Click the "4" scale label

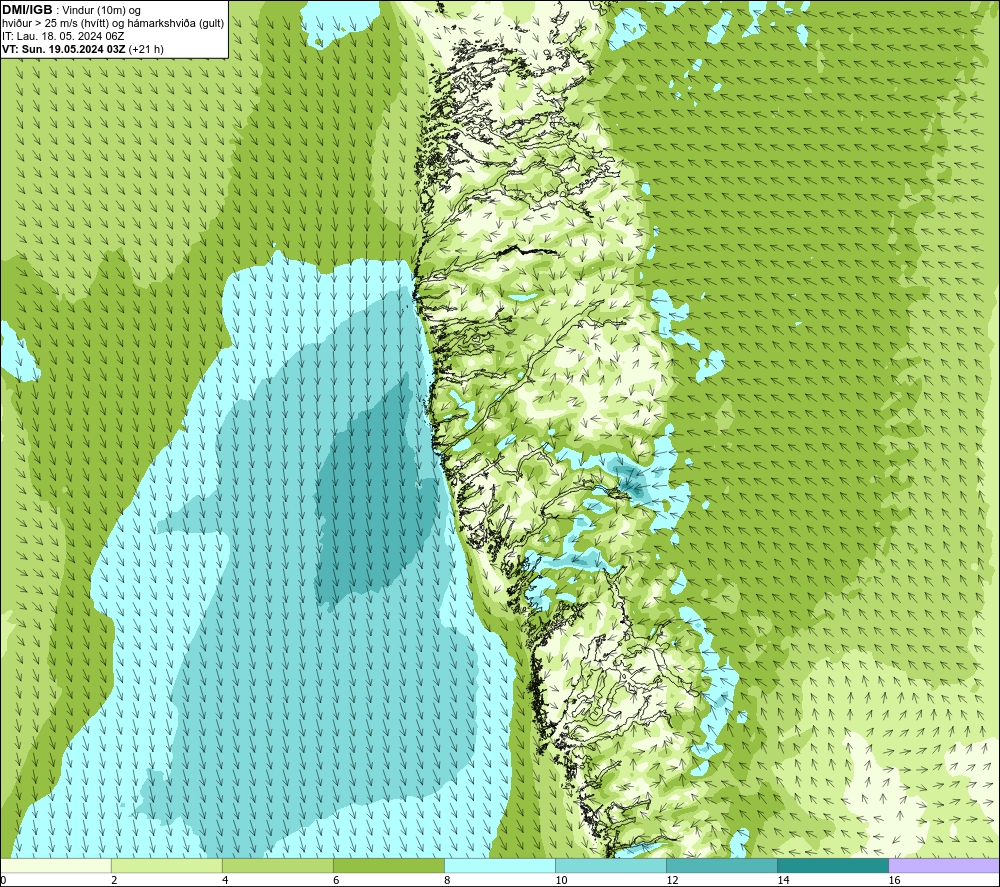(225, 880)
